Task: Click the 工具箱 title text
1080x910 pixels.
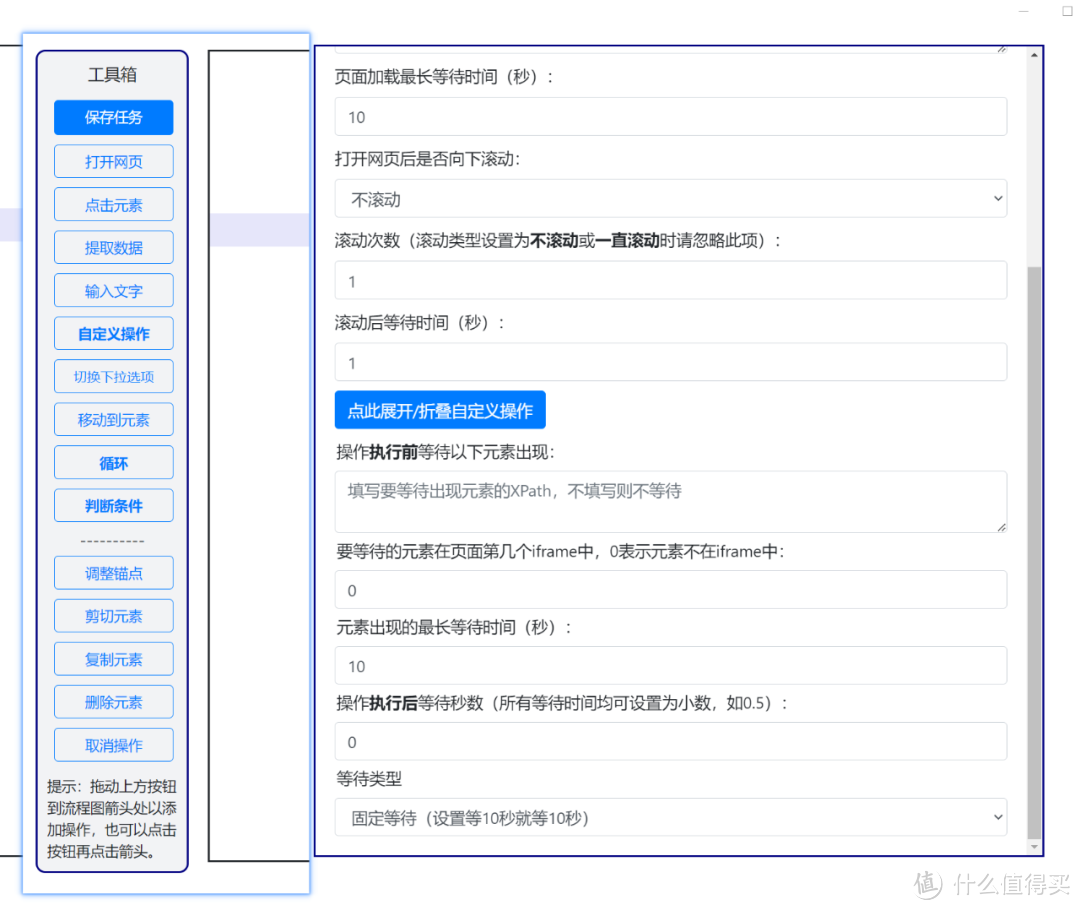Action: point(112,74)
